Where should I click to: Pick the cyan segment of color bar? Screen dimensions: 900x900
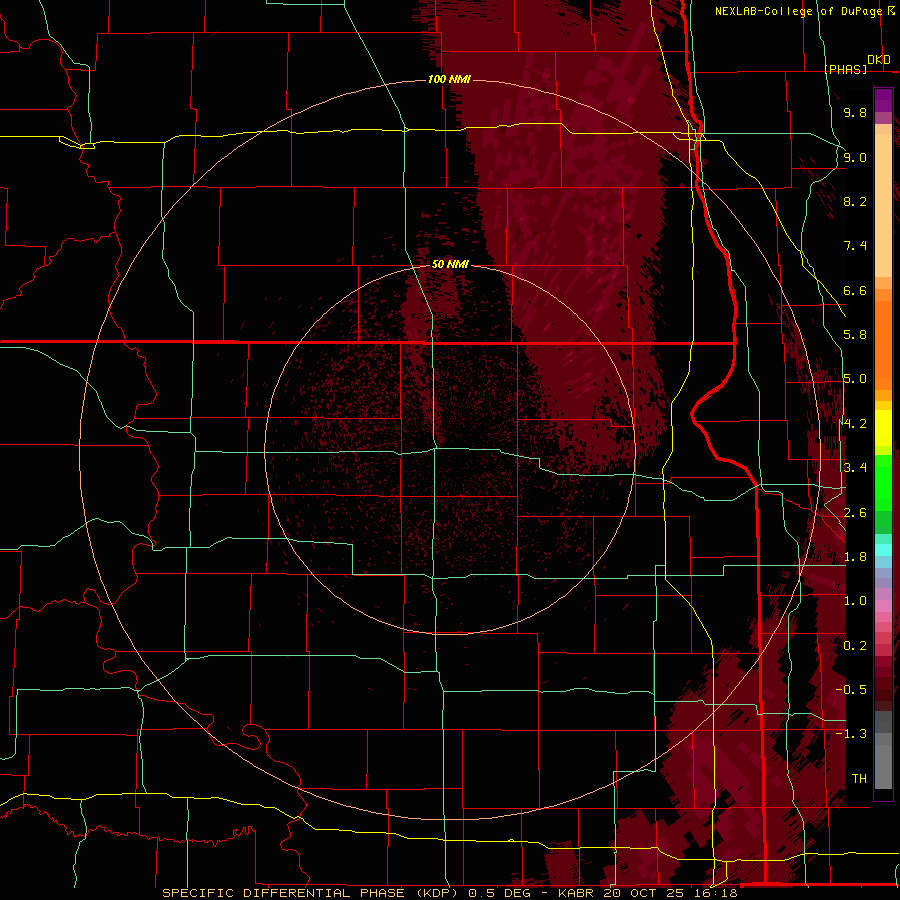coord(883,549)
